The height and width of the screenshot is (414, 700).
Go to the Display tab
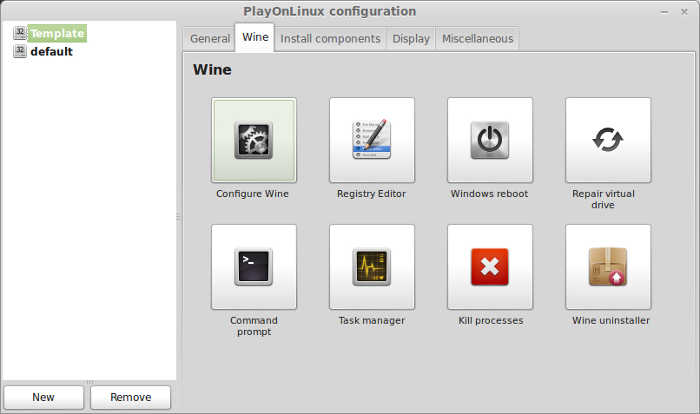[x=411, y=39]
